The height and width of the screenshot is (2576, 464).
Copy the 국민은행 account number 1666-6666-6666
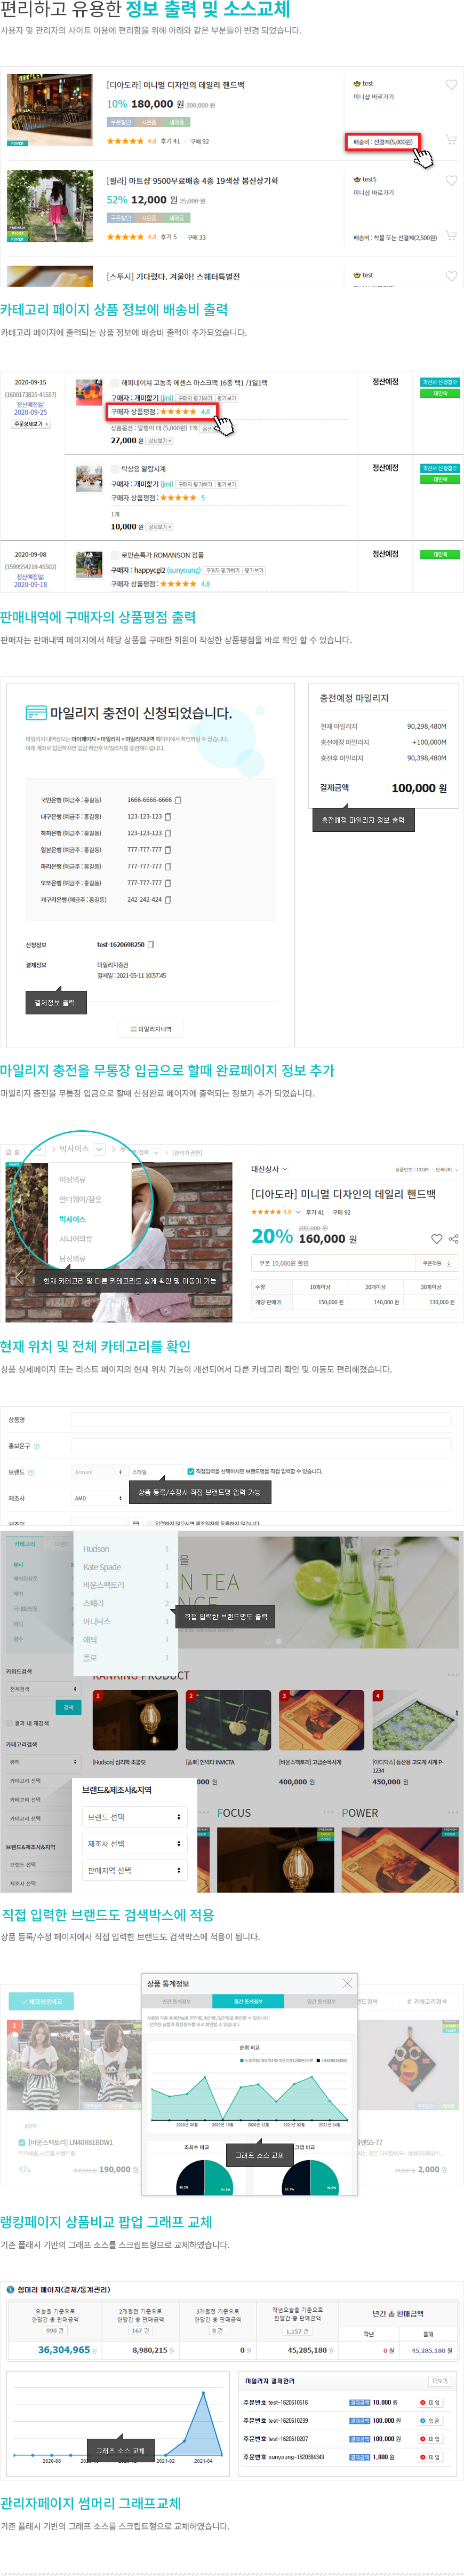178,800
